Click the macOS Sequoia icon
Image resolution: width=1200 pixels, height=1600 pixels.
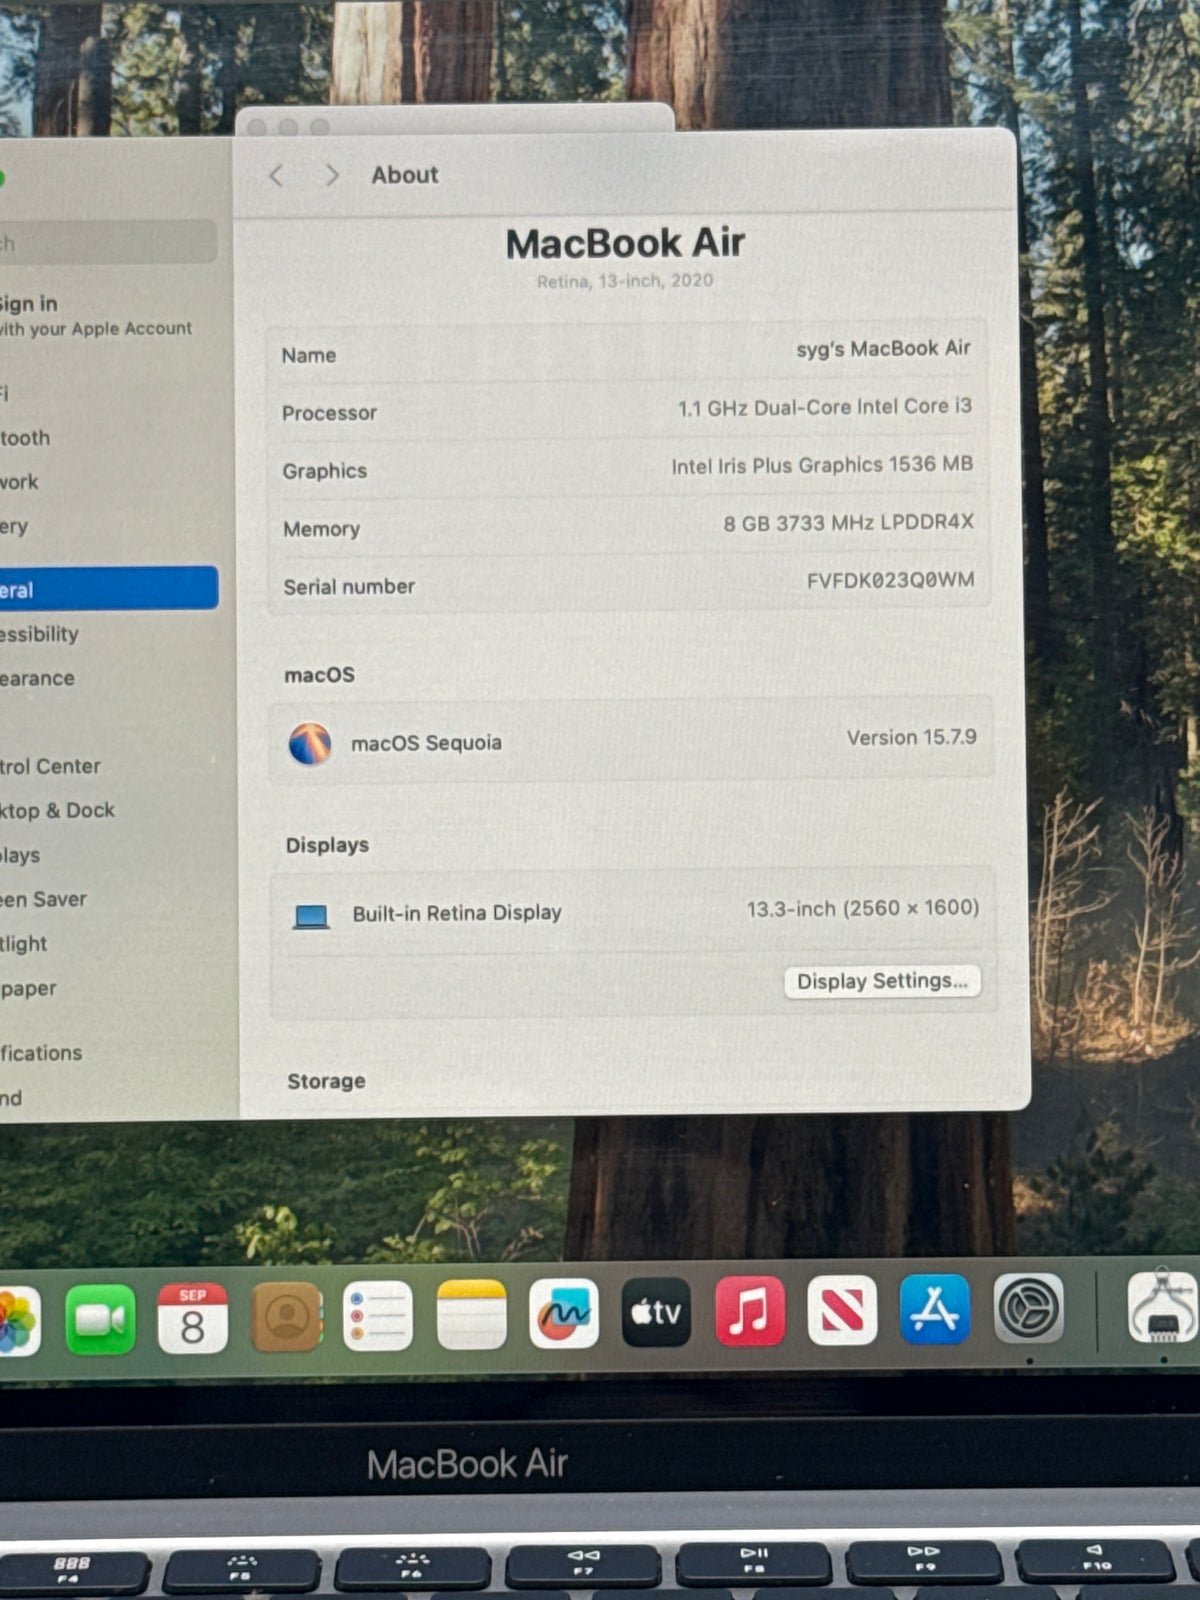[x=310, y=744]
